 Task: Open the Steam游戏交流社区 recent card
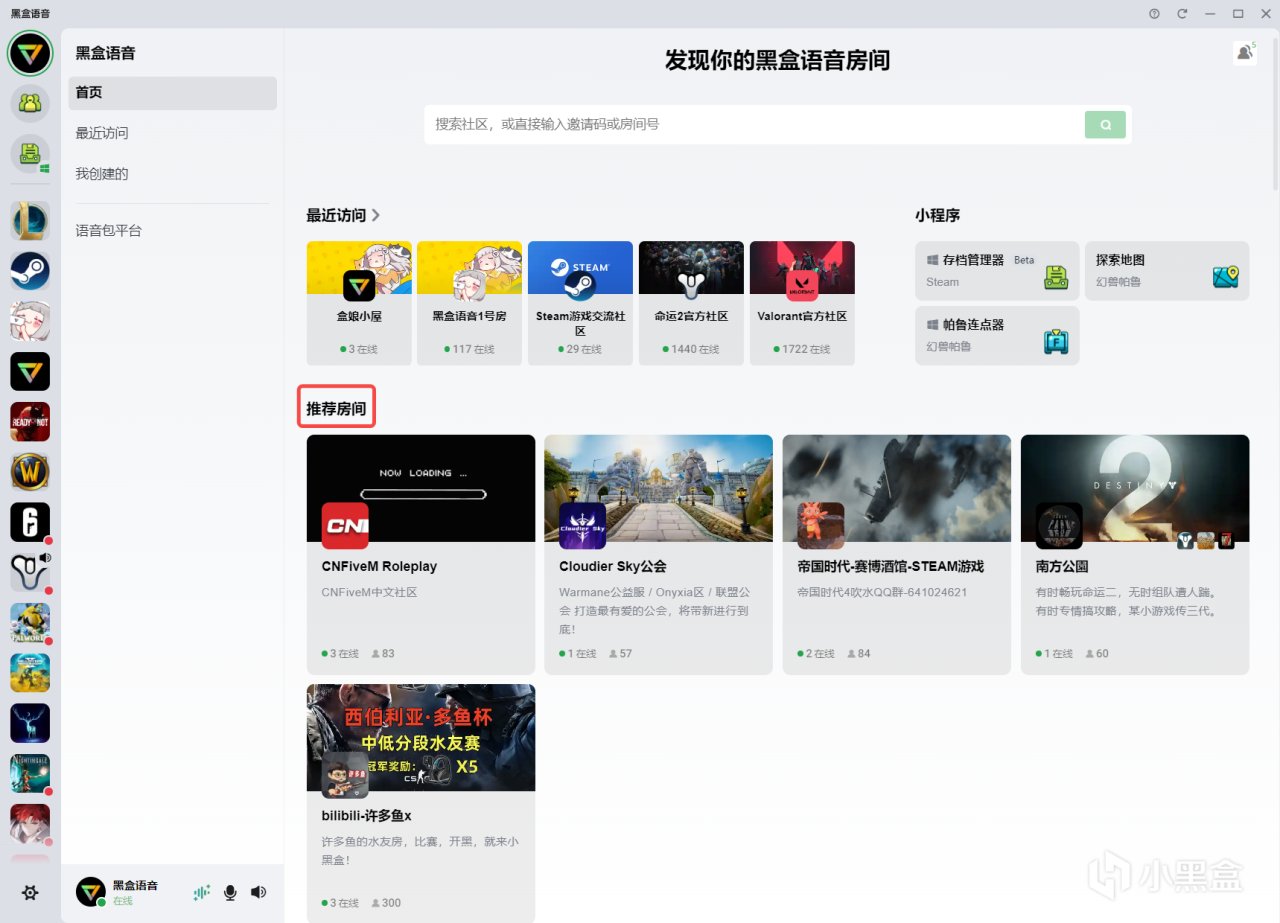click(580, 303)
